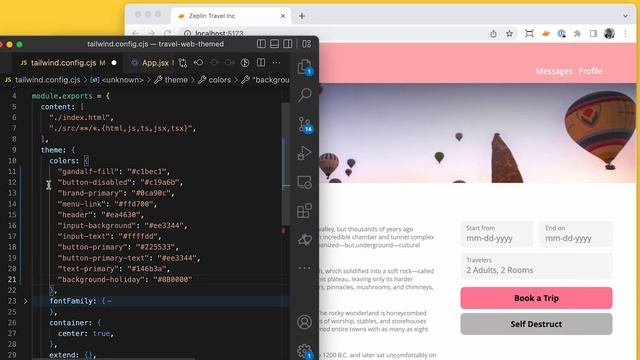Close Zeplin Travel Inc browser tab

(x=283, y=16)
